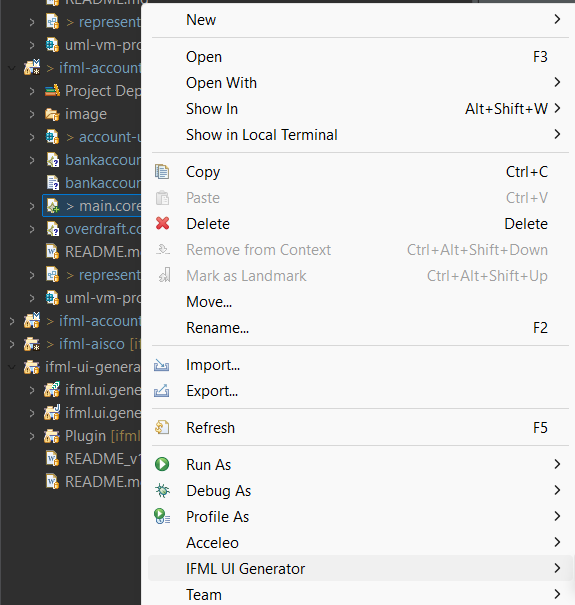Expand the image folder arrow
Screen dimensions: 575x605
32,114
